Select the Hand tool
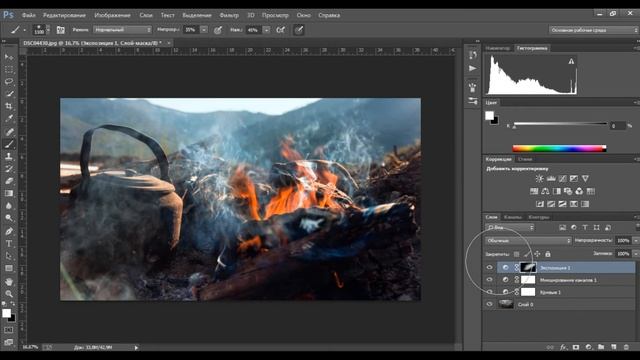This screenshot has width=640, height=360. click(x=9, y=282)
